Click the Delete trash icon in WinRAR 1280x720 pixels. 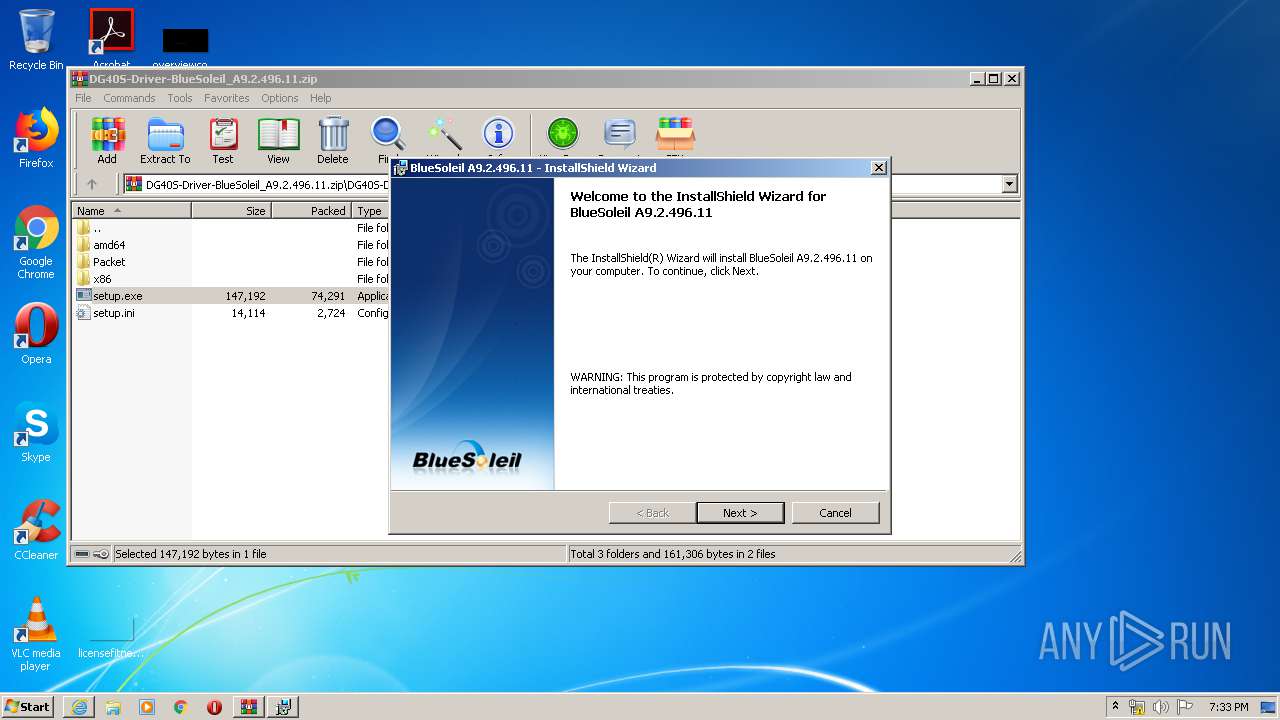(x=333, y=140)
